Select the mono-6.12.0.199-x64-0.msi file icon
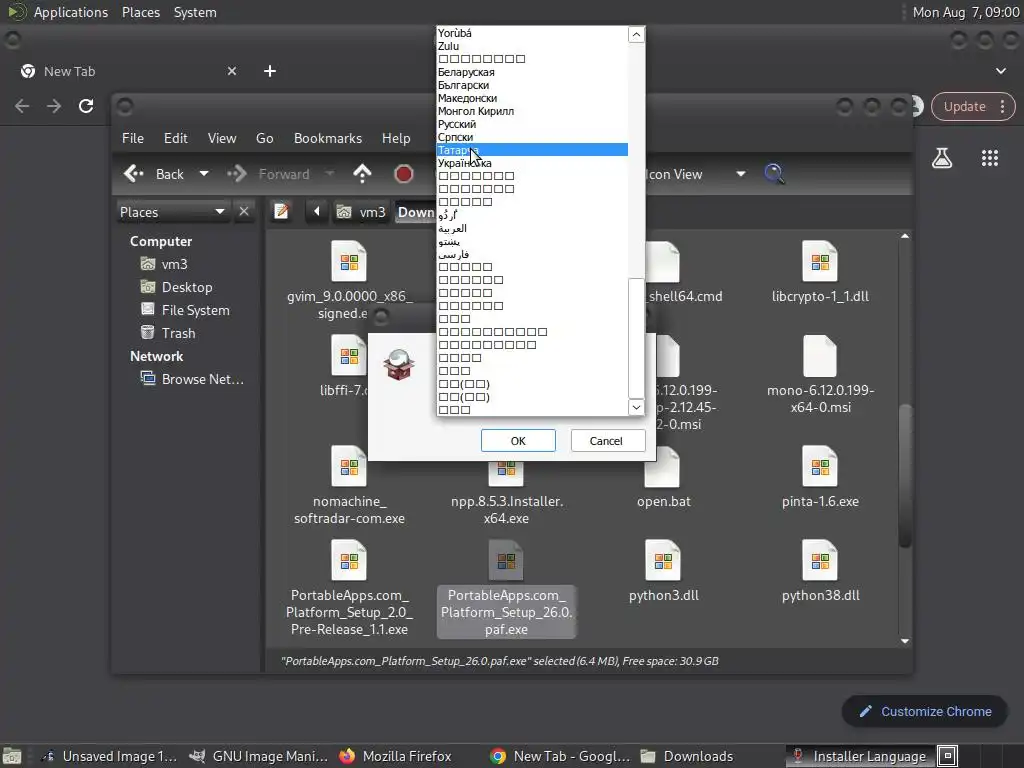This screenshot has width=1024, height=768. [x=820, y=356]
